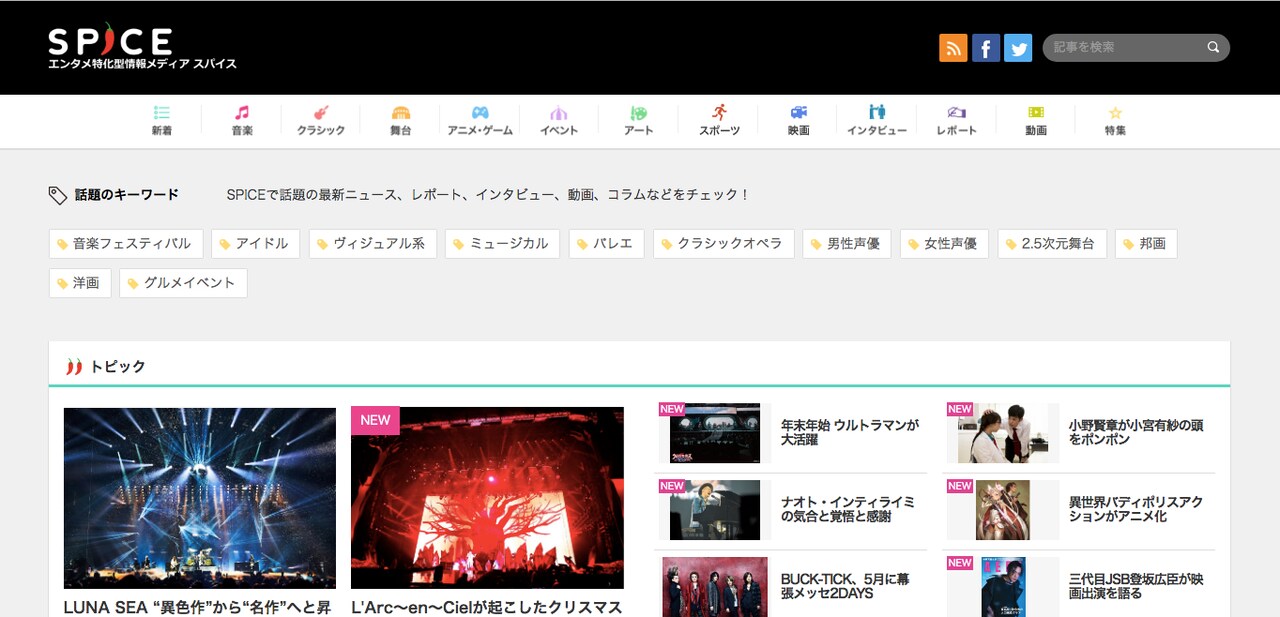
Task: Open the 映画 movie camera icon
Action: tap(798, 113)
